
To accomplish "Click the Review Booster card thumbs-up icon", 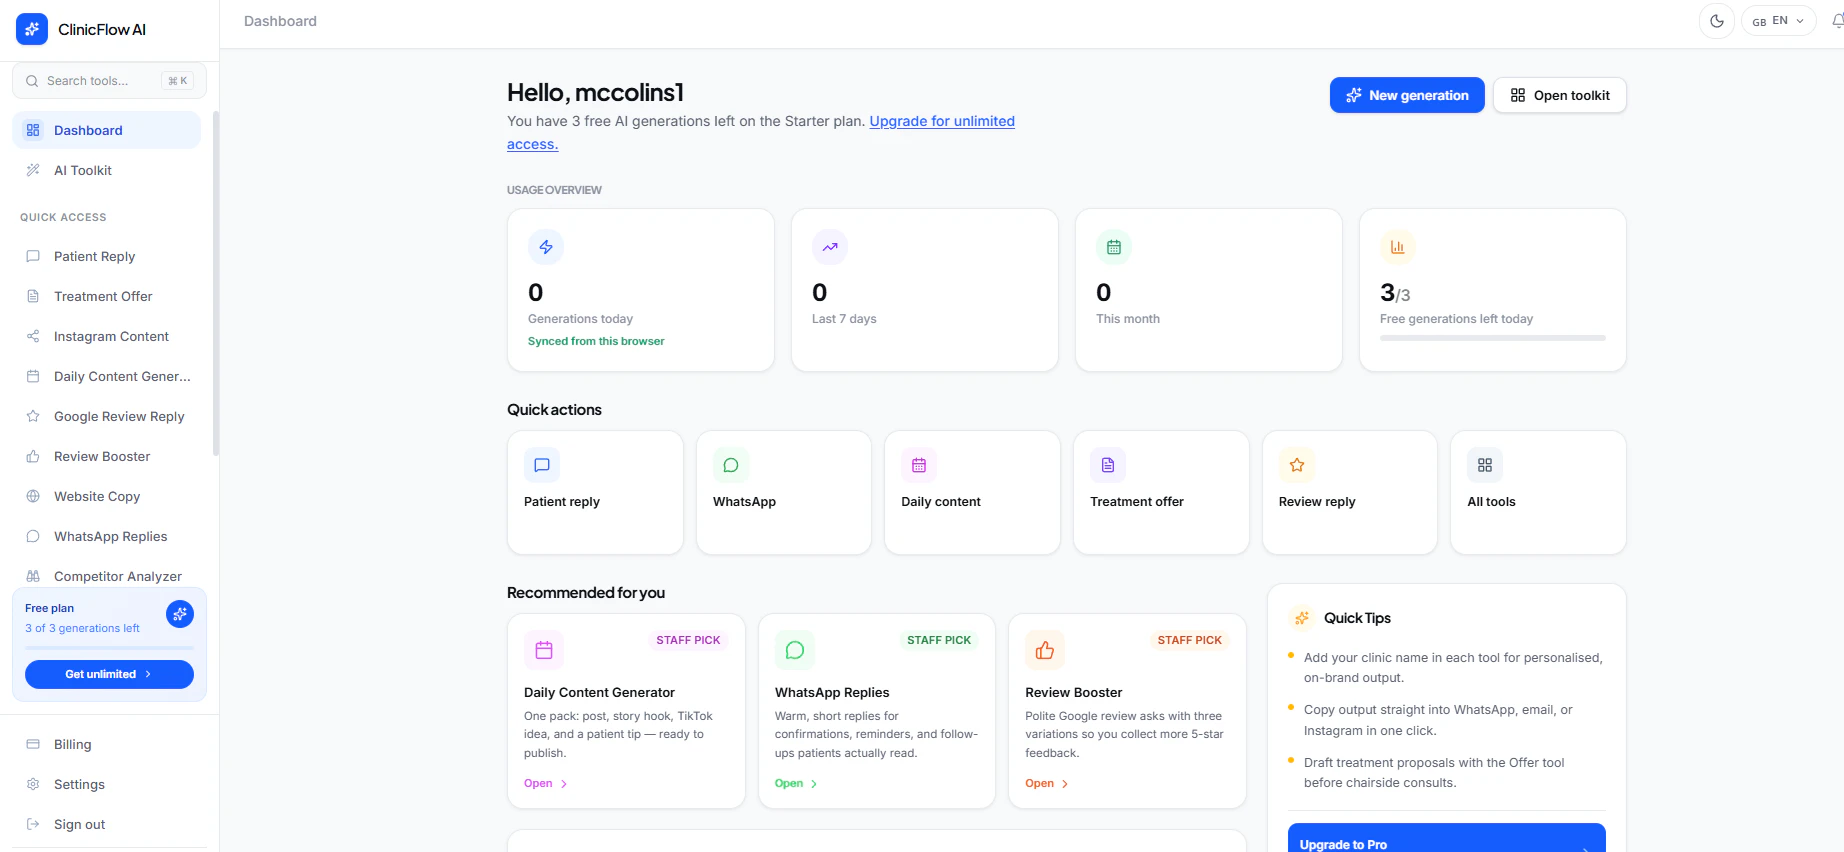I will pos(1045,650).
